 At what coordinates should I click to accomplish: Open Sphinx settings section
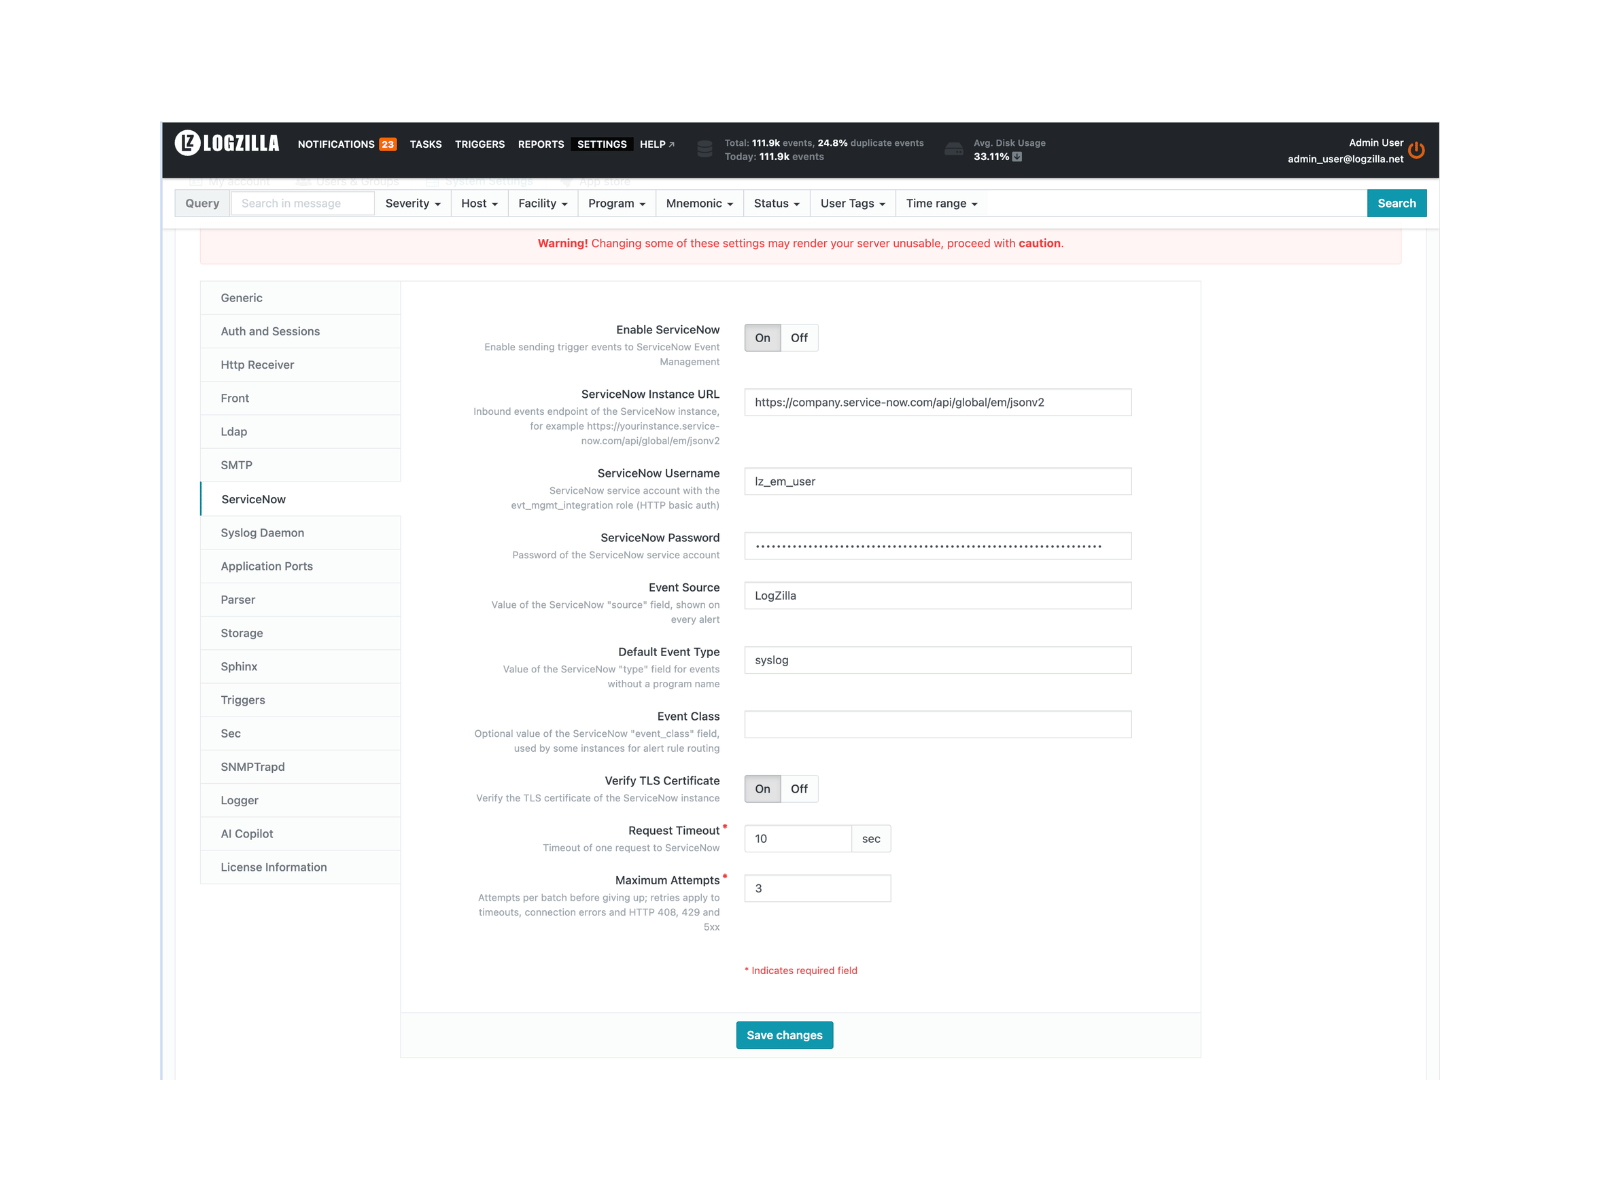tap(301, 667)
